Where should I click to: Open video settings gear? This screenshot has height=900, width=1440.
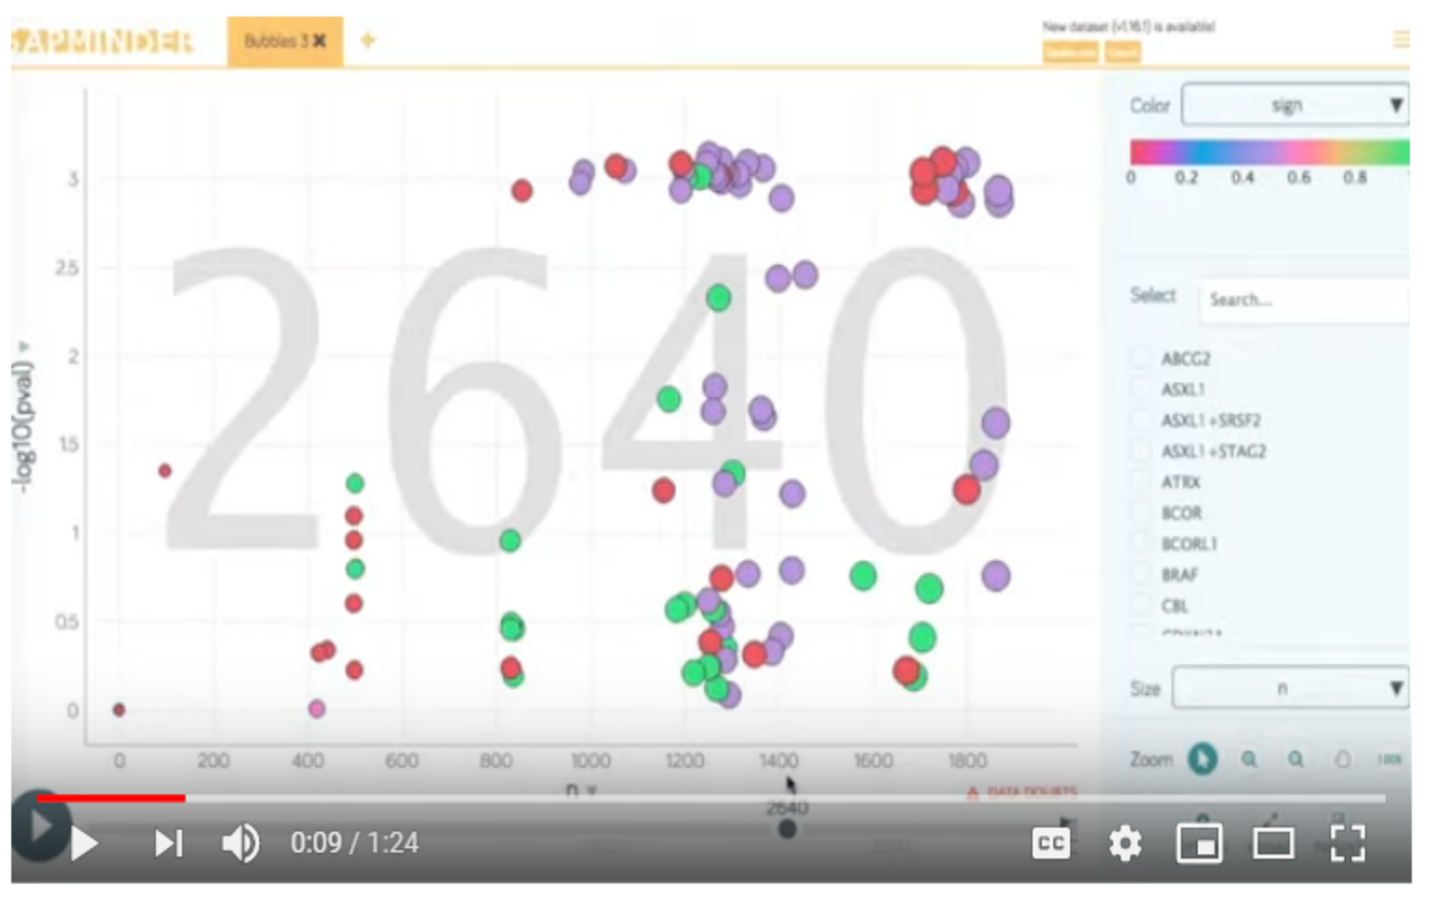1125,844
